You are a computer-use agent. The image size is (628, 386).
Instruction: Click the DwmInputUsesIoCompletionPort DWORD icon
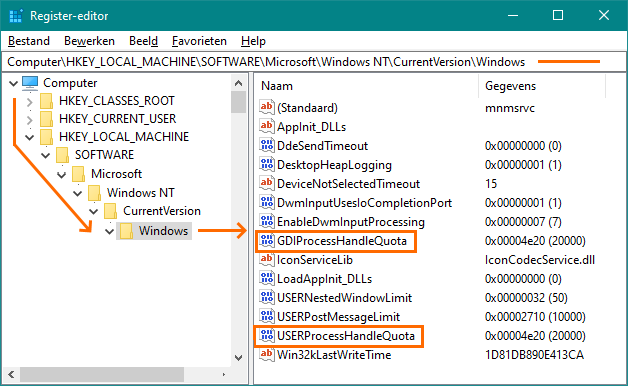click(267, 202)
